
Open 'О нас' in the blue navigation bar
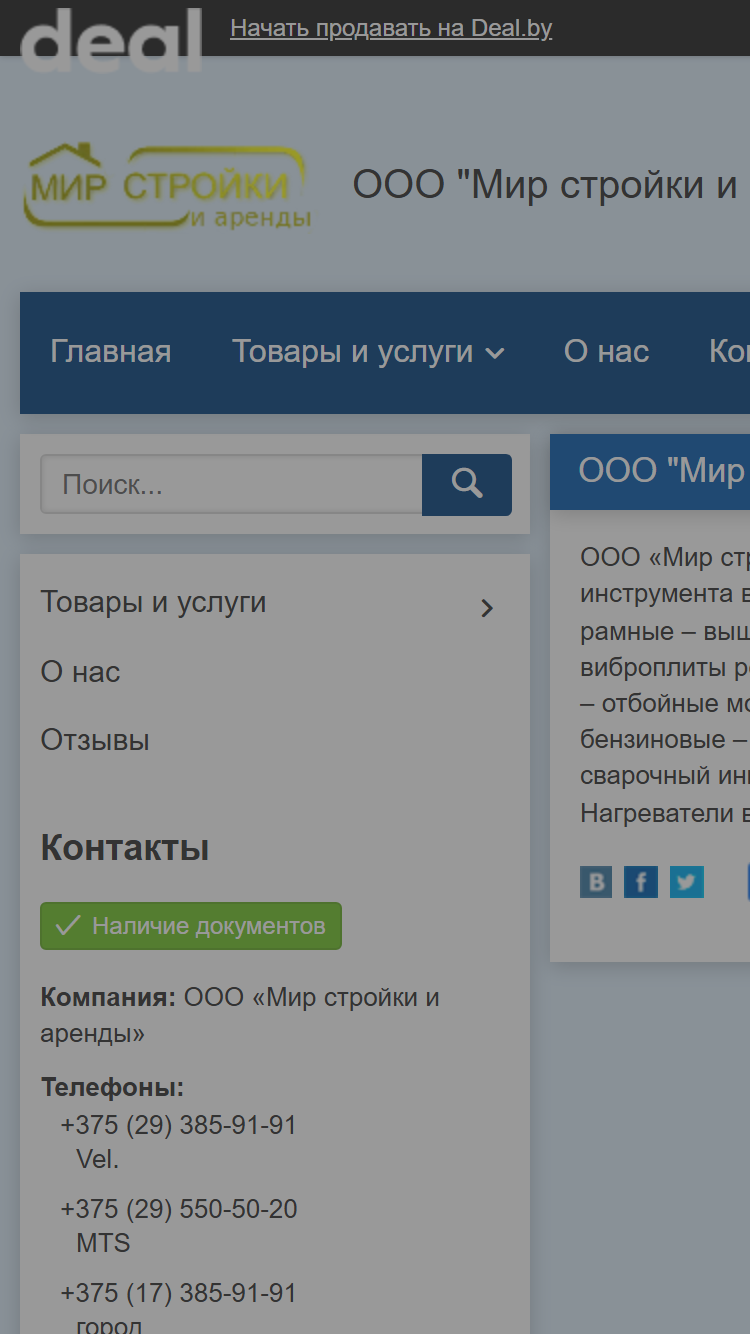coord(606,351)
